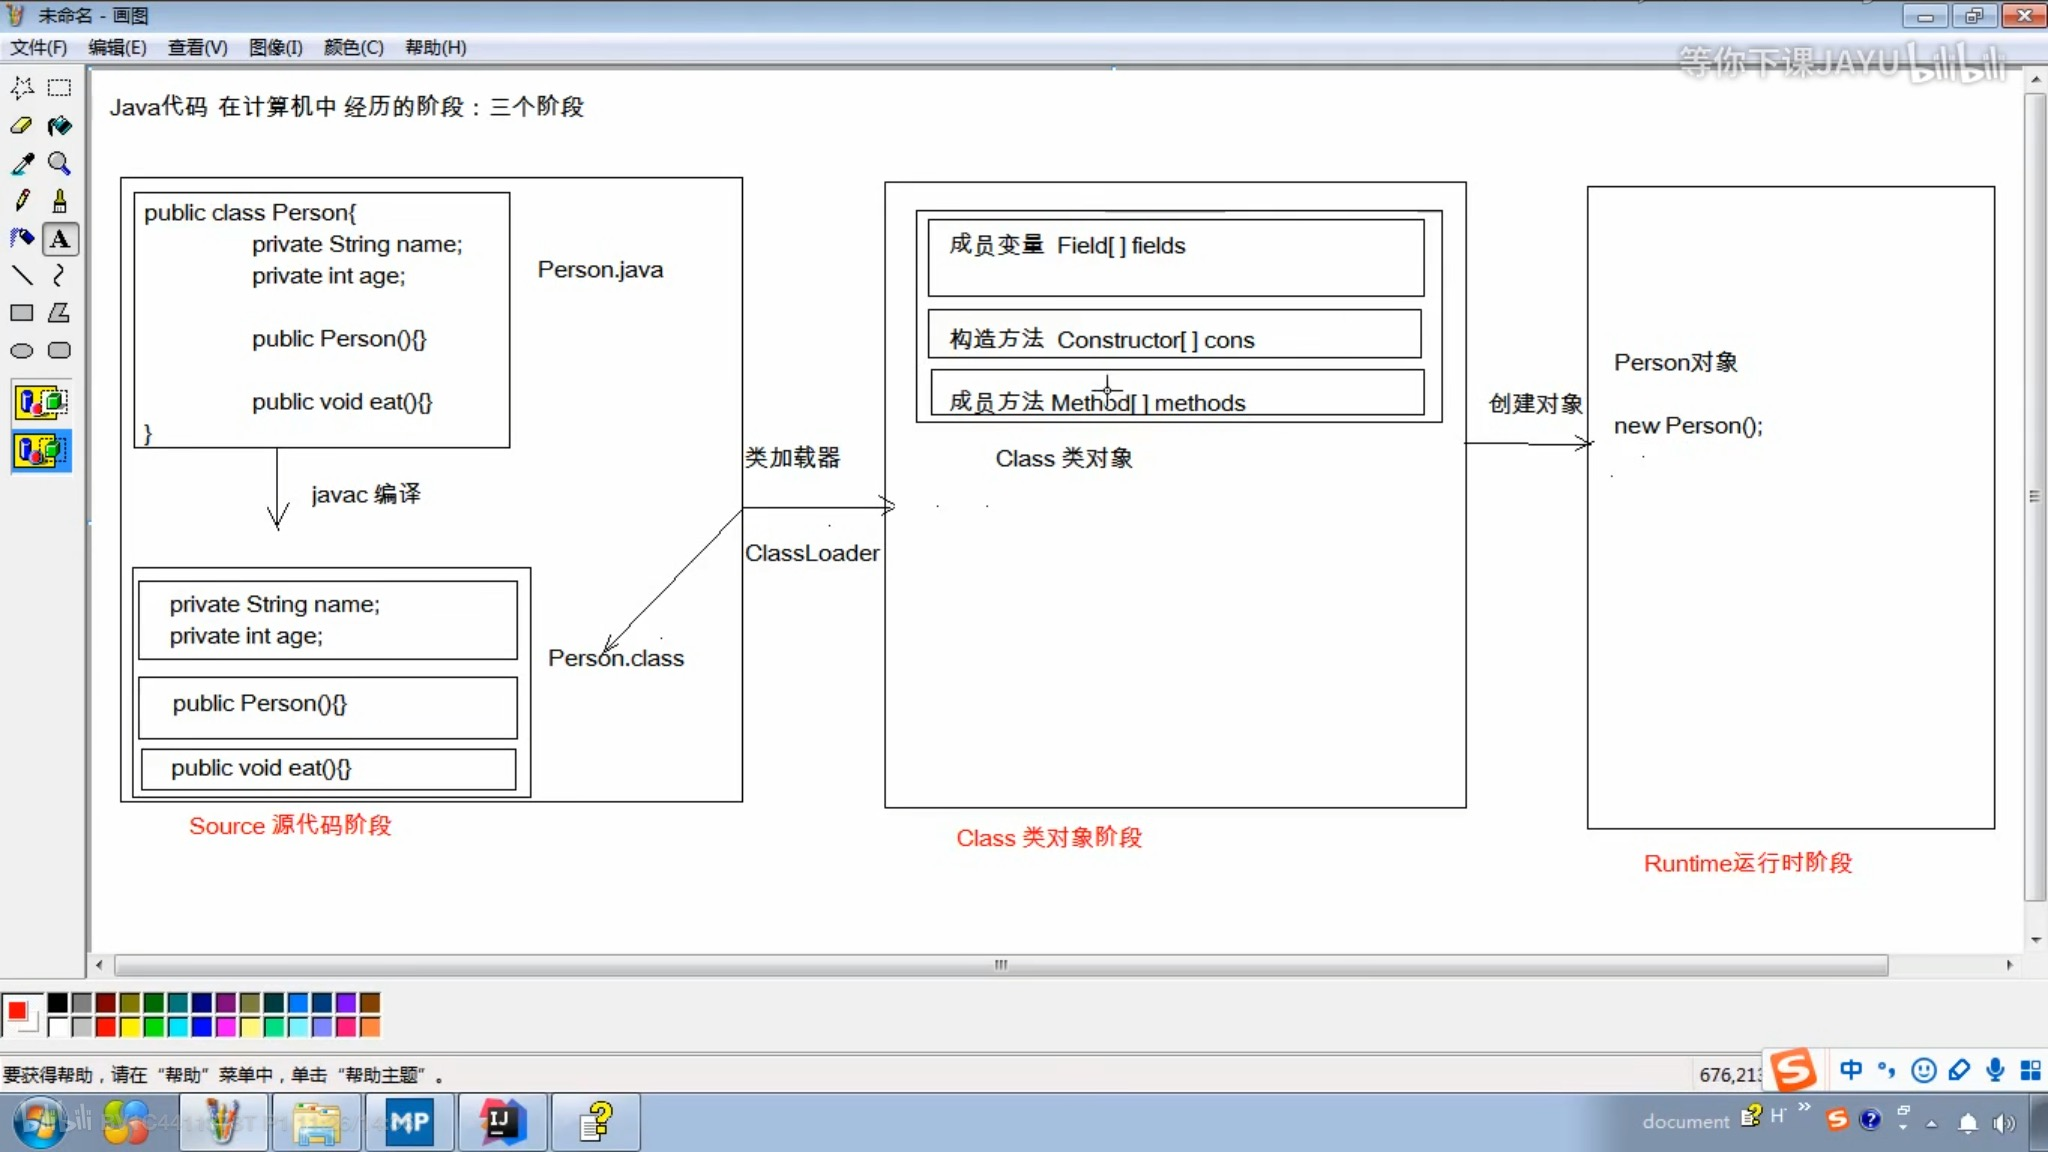The height and width of the screenshot is (1152, 2048).
Task: Open IntelliJ IDEA from the taskbar
Action: click(x=502, y=1122)
